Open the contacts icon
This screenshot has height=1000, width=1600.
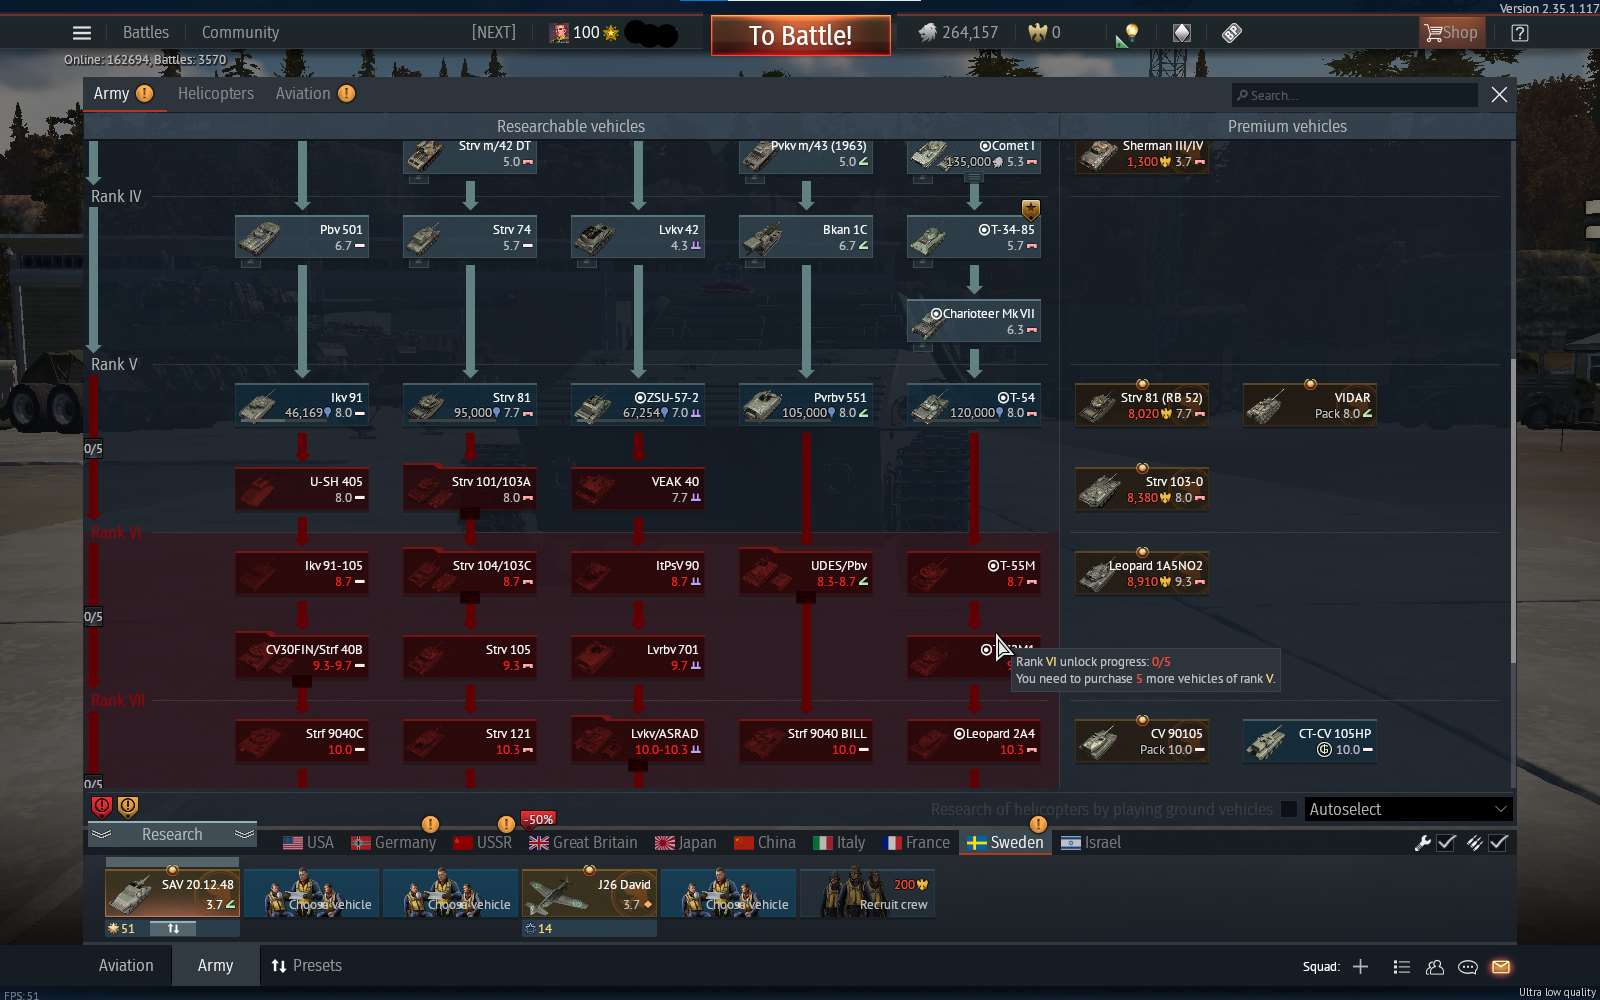click(x=1435, y=967)
